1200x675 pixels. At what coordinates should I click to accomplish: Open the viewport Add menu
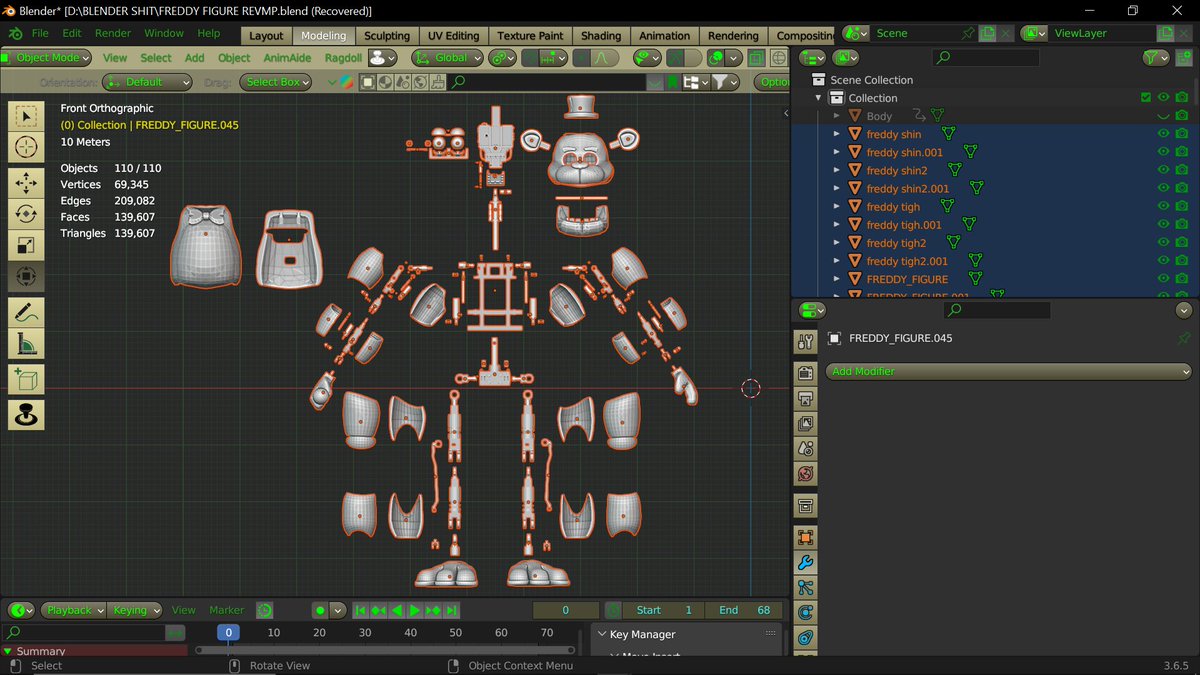click(195, 58)
